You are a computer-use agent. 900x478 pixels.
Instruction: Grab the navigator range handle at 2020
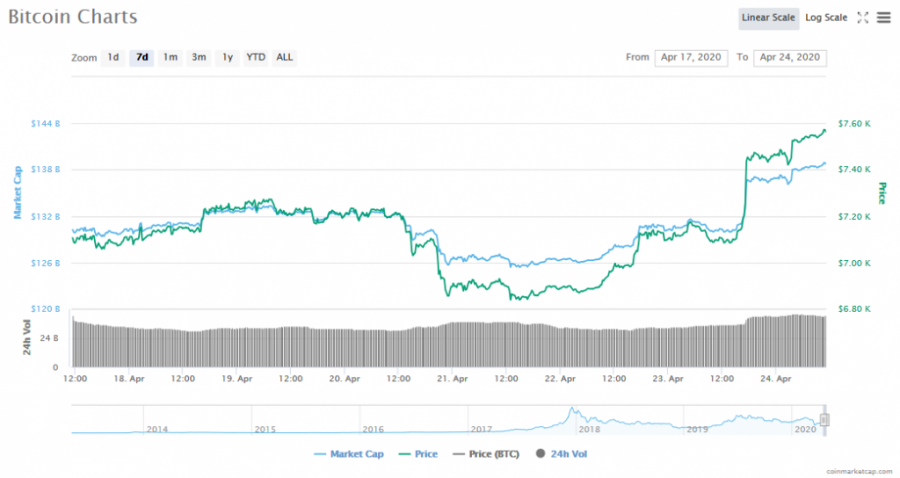(x=824, y=420)
